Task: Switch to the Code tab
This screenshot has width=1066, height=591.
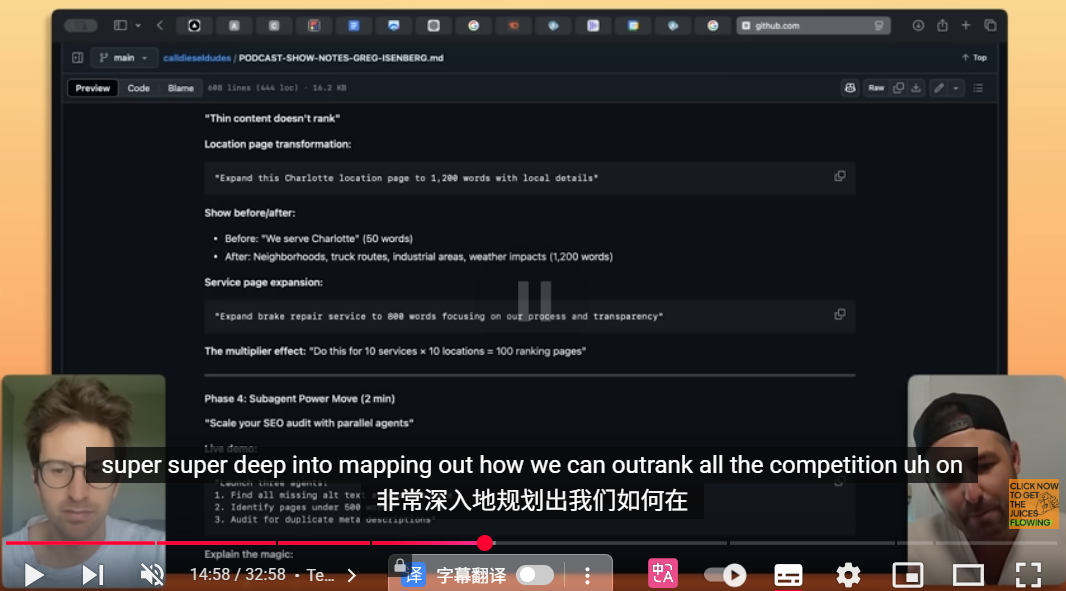Action: [x=139, y=88]
